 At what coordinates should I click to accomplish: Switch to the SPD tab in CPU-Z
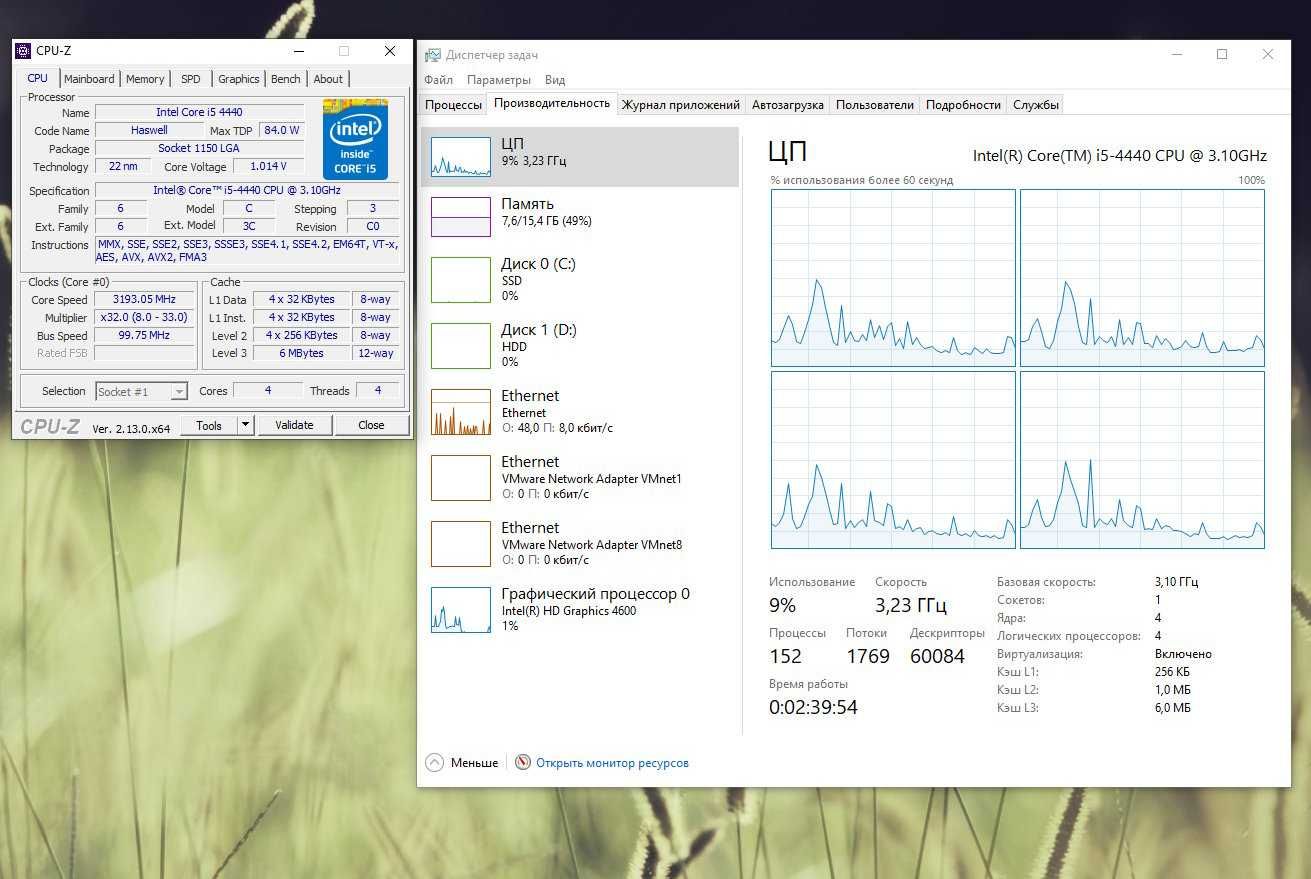(x=190, y=79)
